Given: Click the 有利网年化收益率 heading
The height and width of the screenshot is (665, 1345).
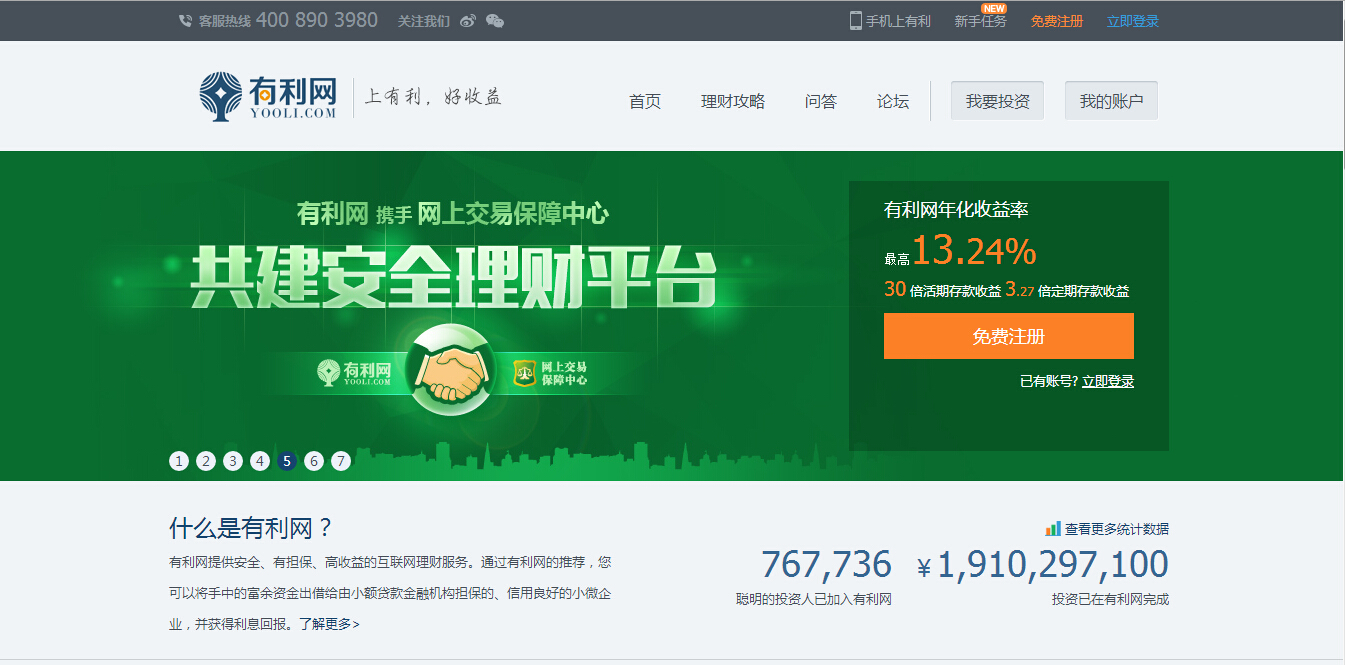Looking at the screenshot, I should point(956,210).
